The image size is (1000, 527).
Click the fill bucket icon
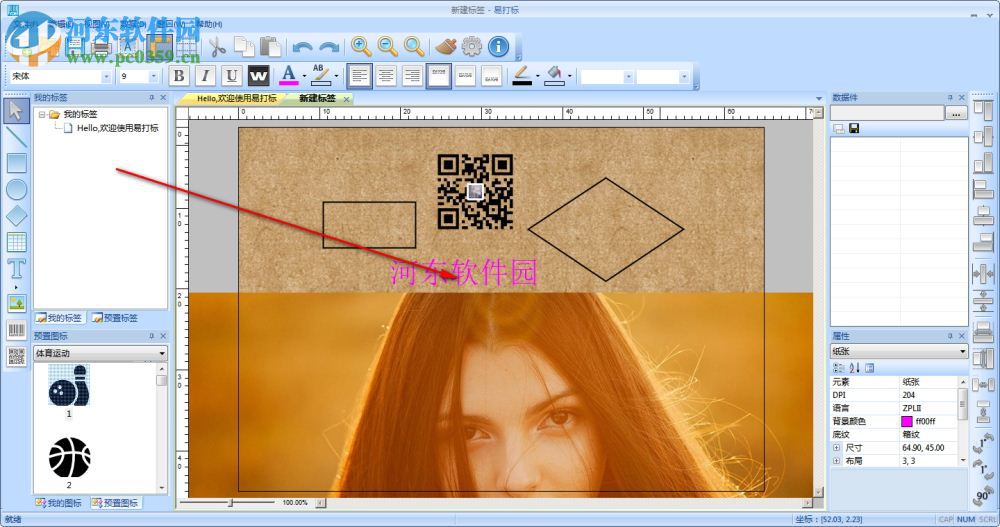[x=554, y=75]
